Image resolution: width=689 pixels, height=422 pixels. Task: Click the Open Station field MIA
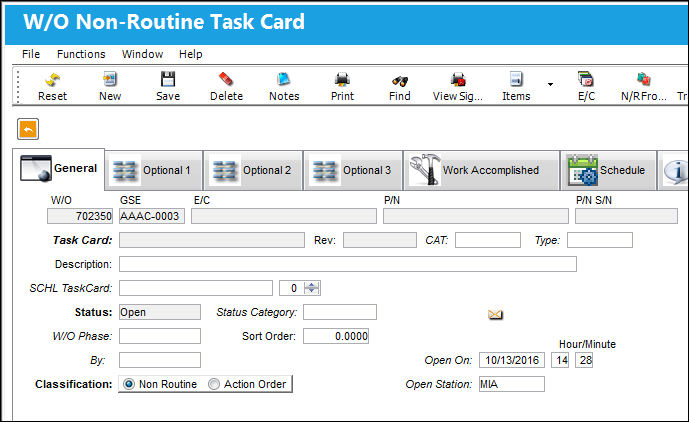point(512,384)
